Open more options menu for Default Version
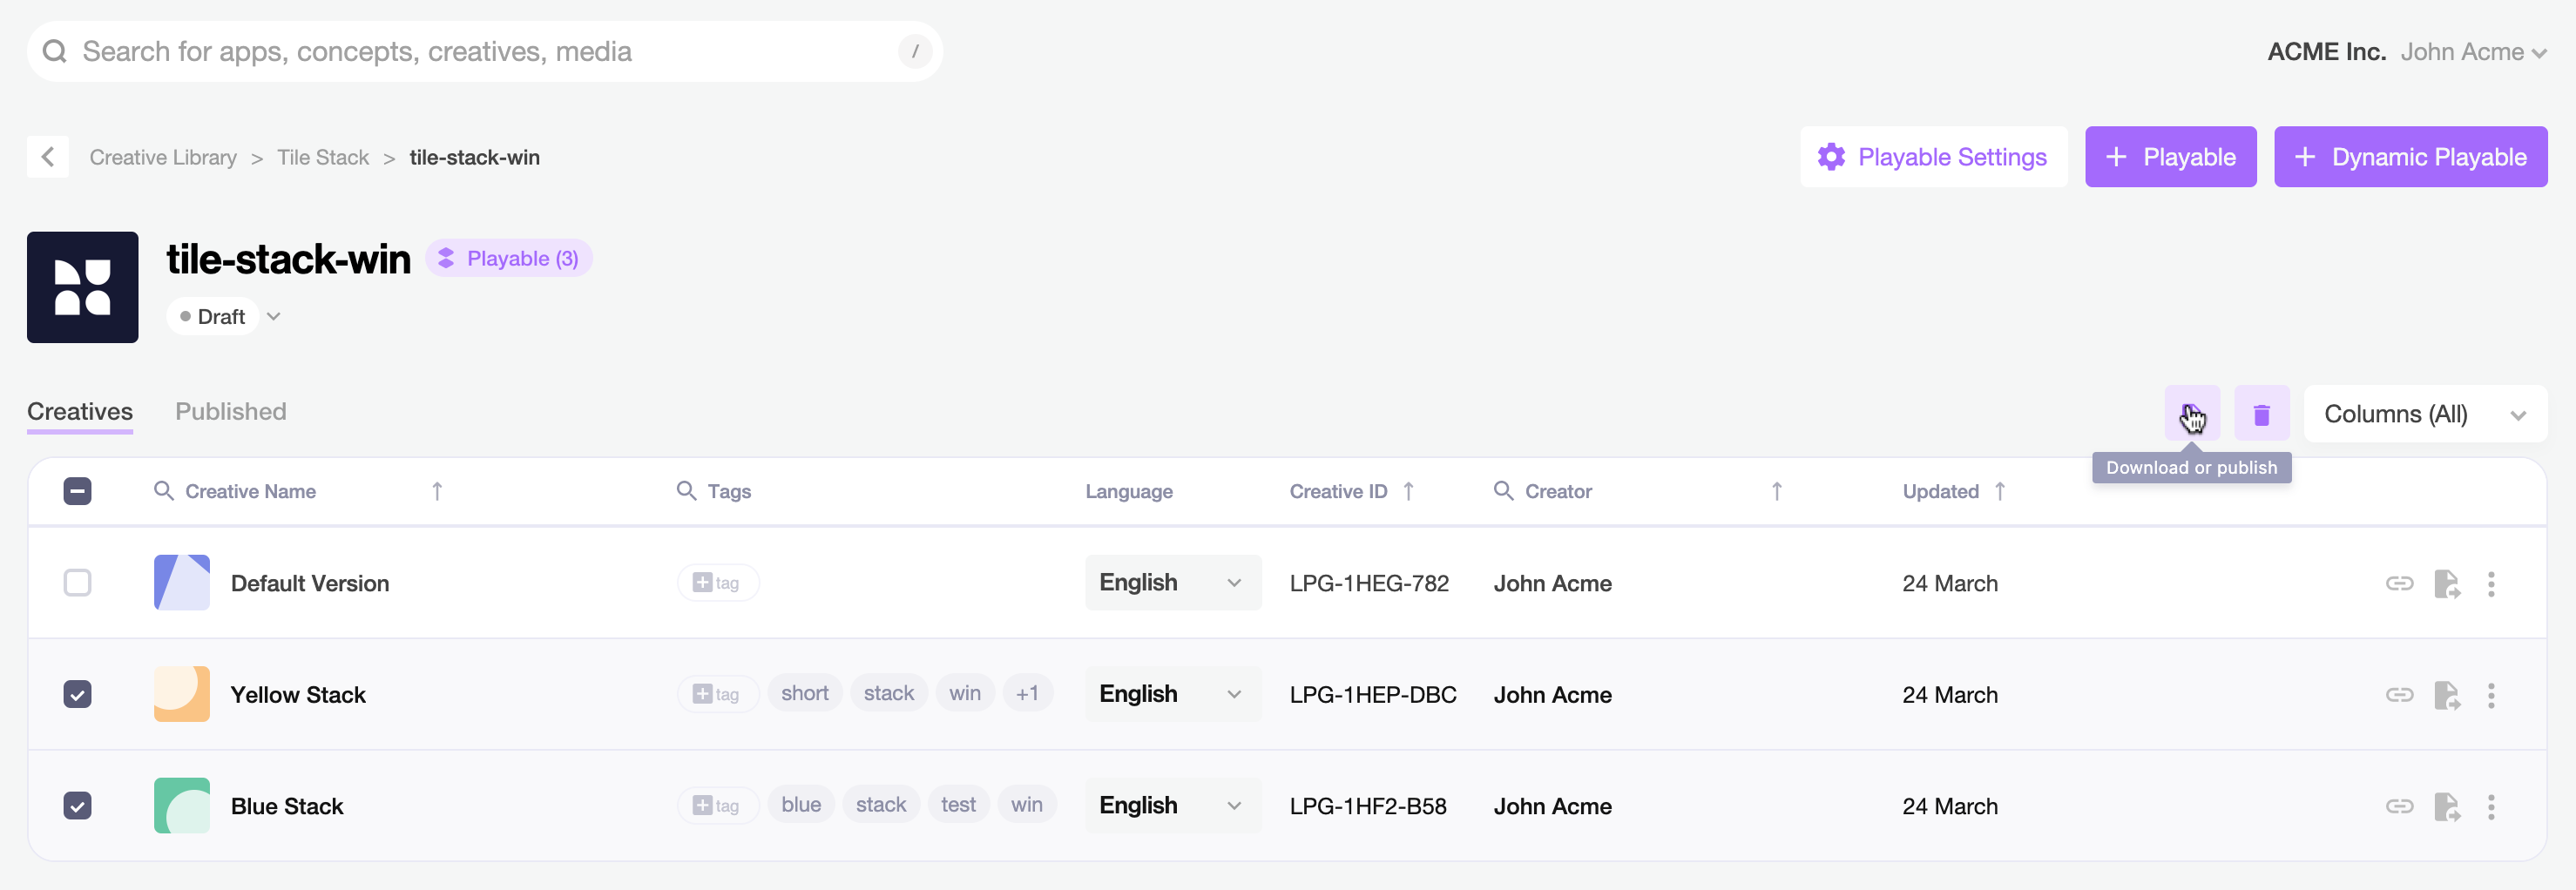2576x890 pixels. tap(2491, 584)
